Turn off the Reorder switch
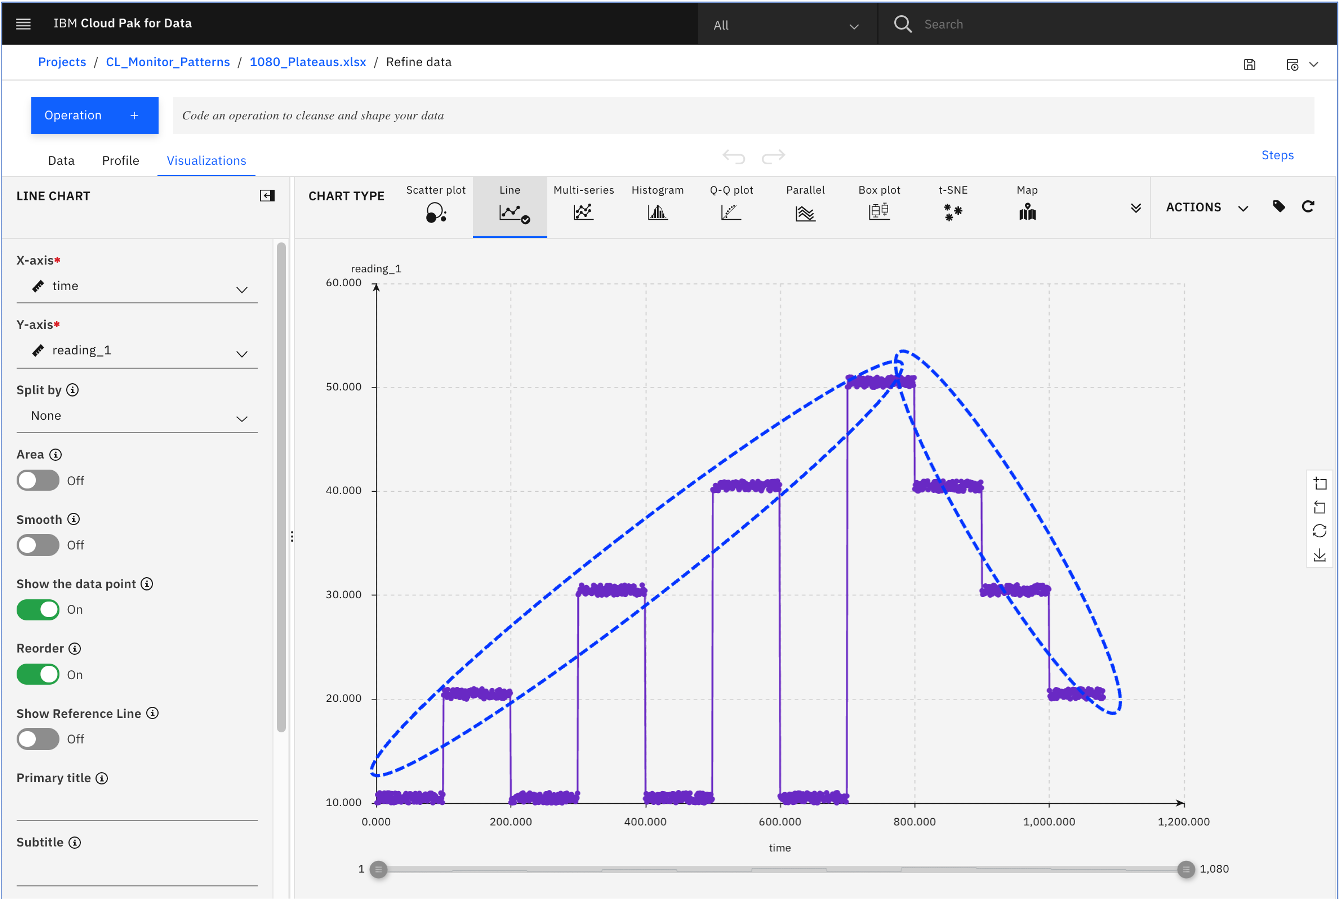Viewport: 1340px width, 900px height. click(x=38, y=674)
